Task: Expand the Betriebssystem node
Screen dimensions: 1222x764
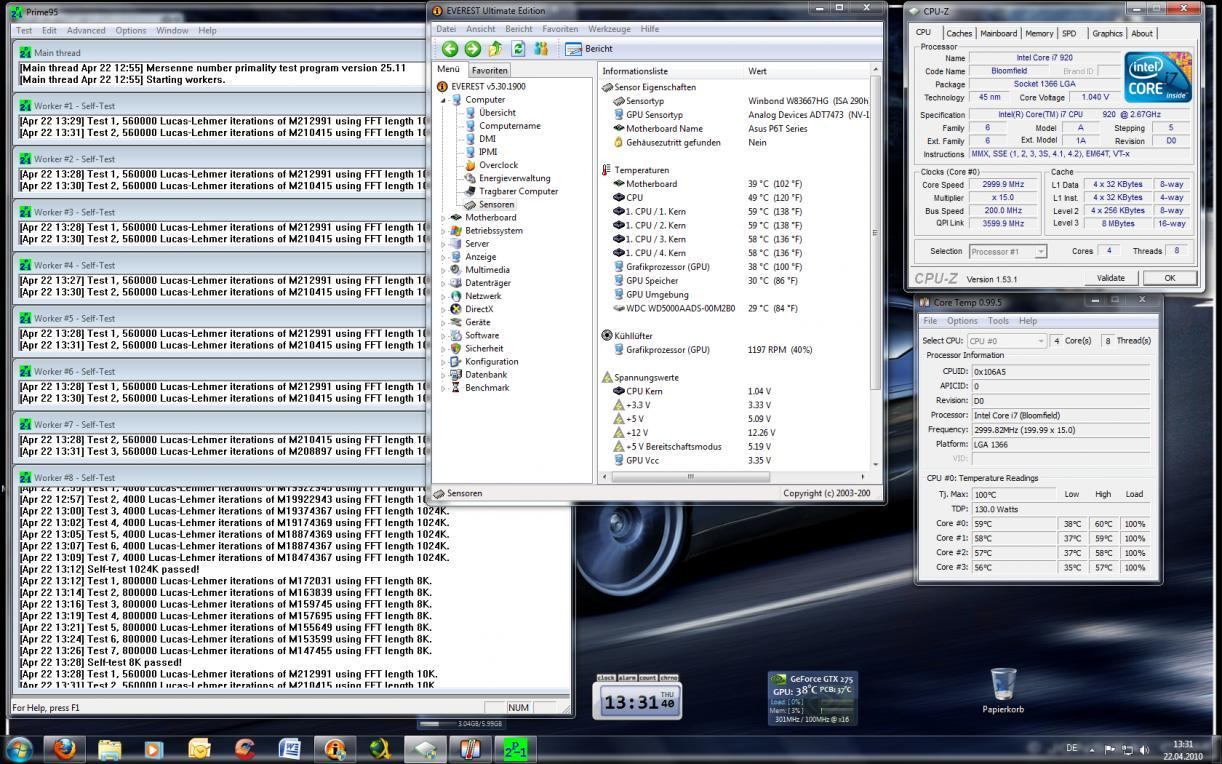Action: [444, 230]
